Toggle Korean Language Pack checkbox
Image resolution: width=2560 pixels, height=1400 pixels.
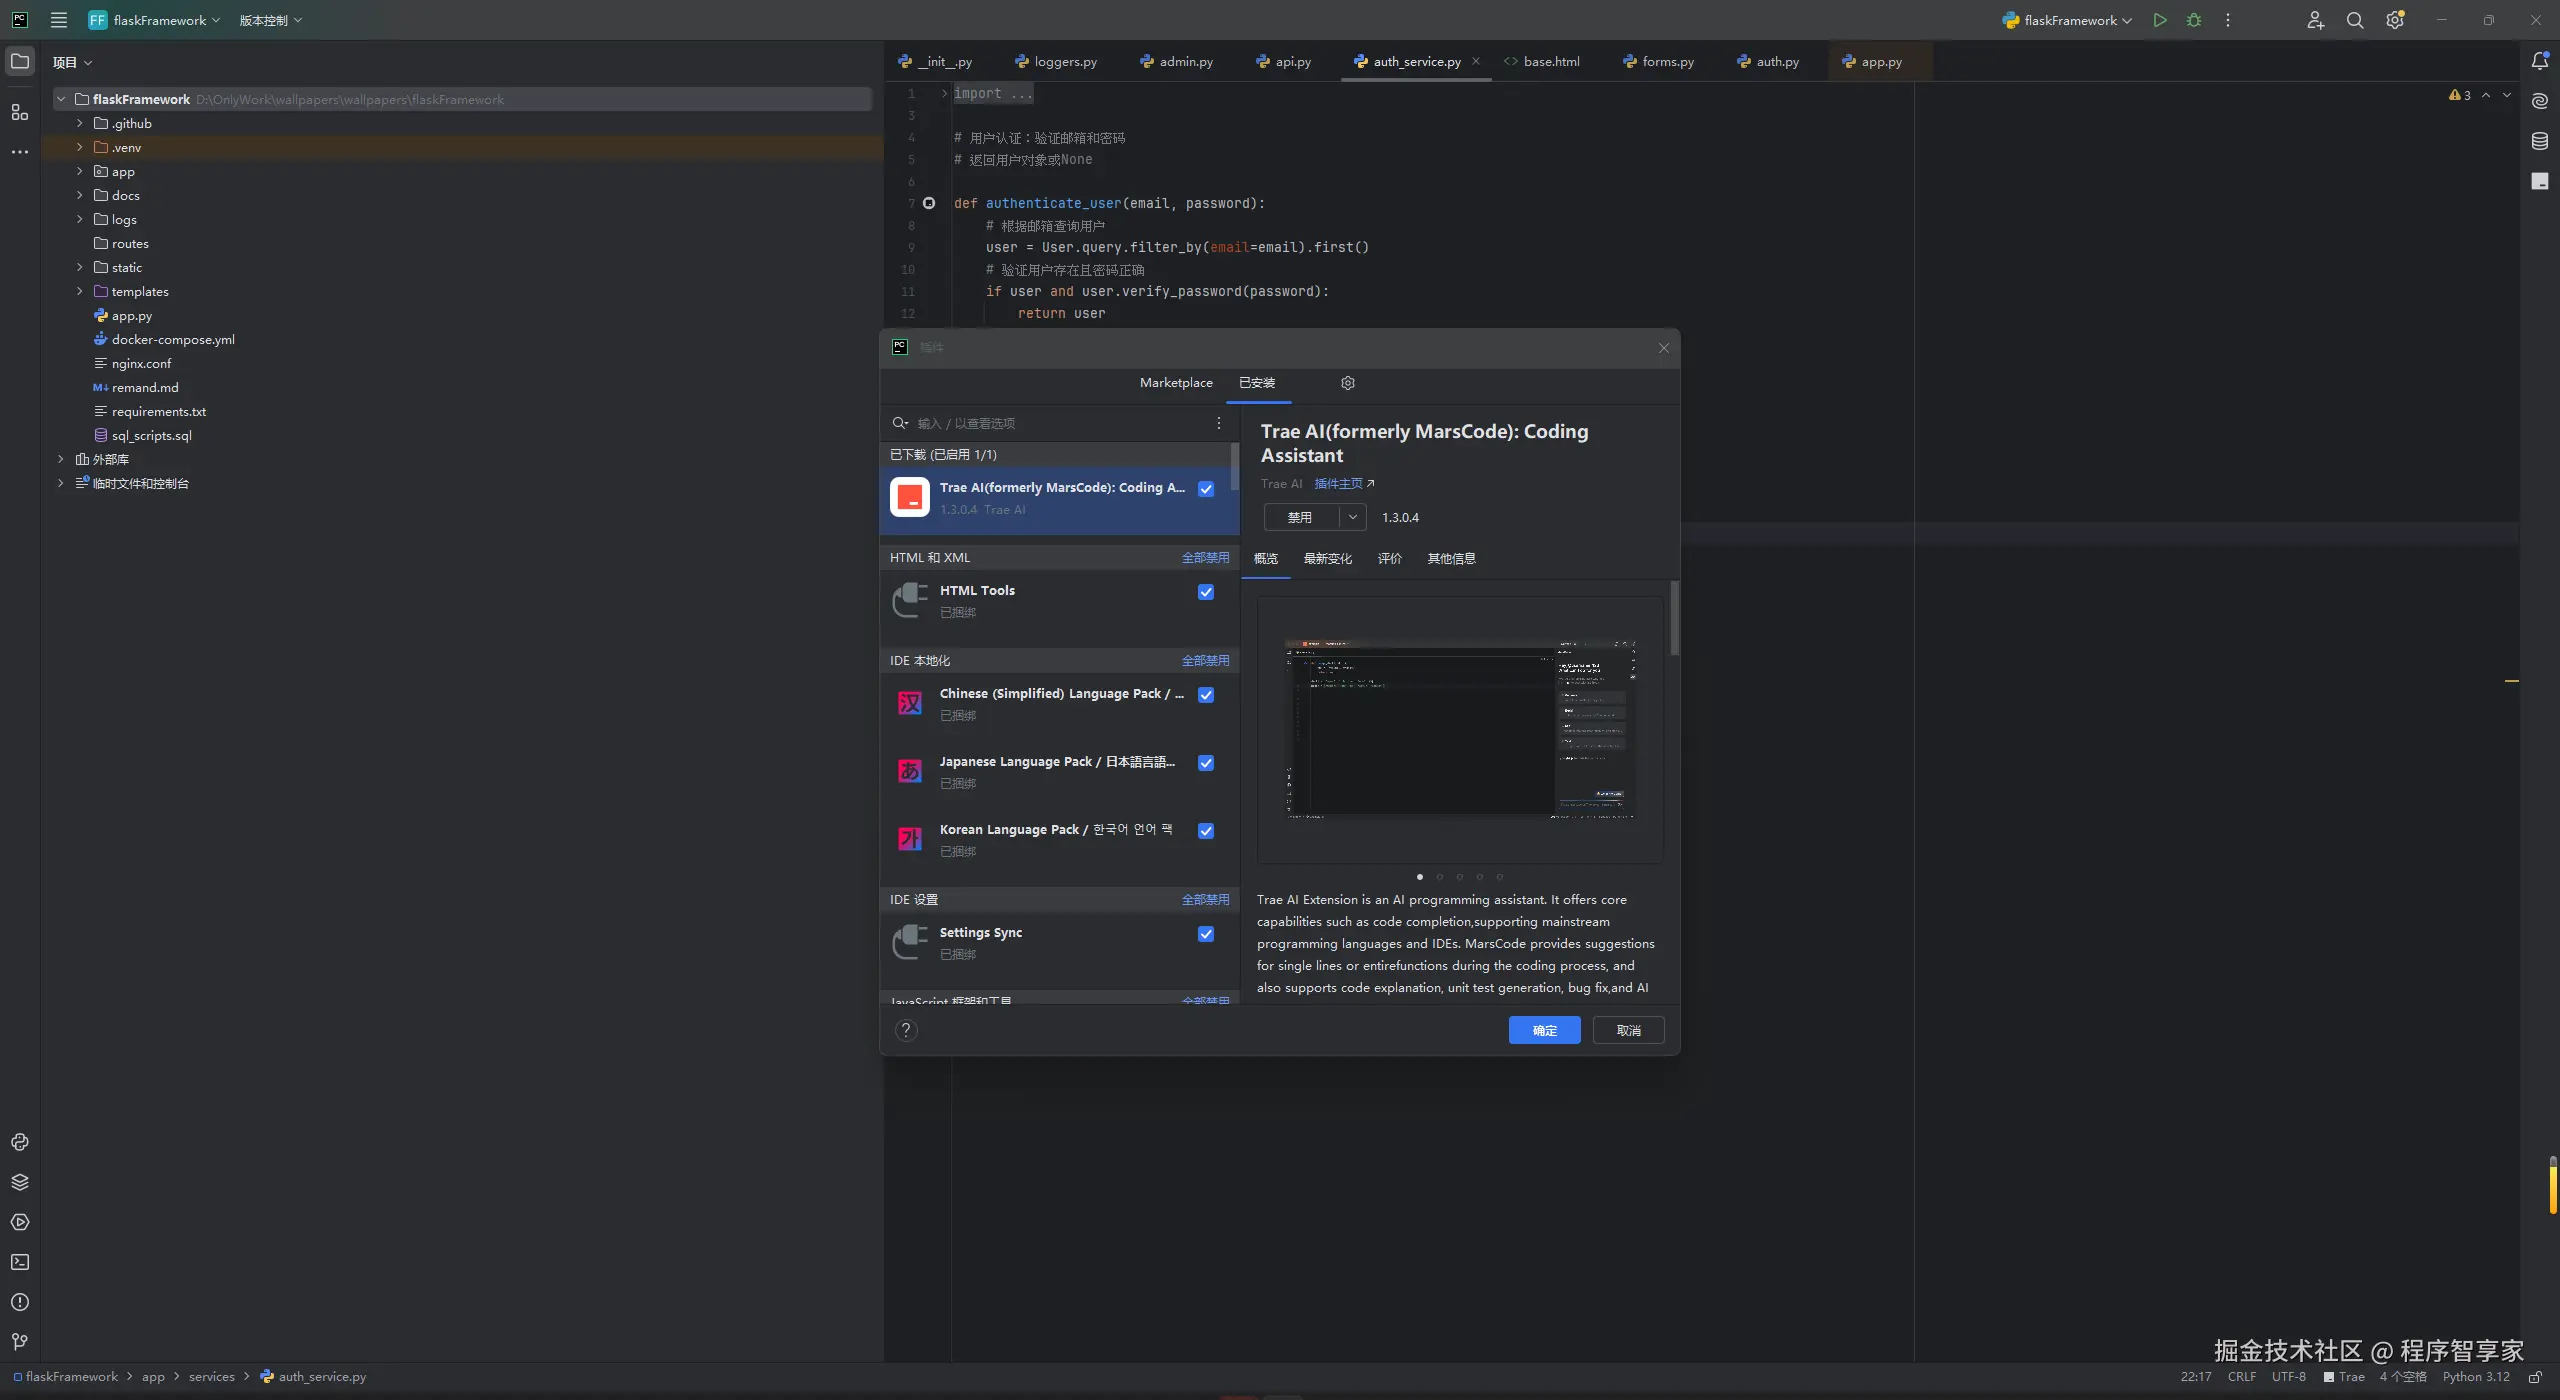pos(1206,831)
